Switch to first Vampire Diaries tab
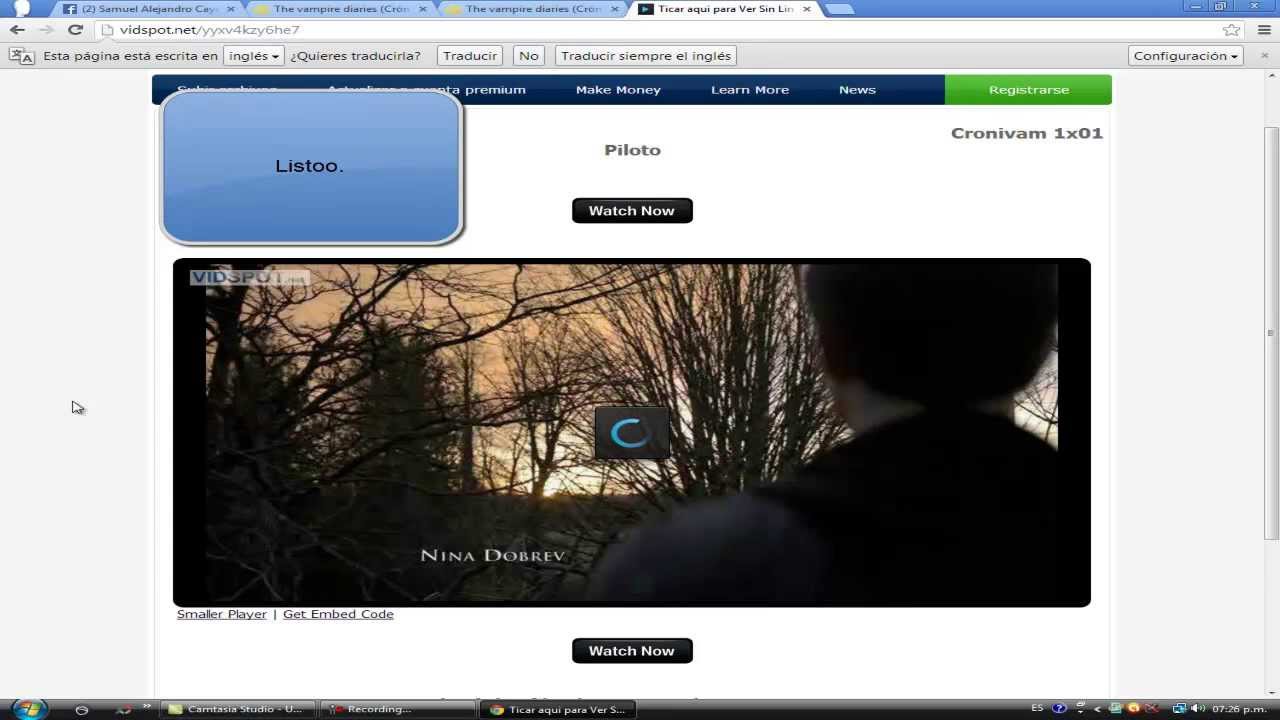The image size is (1280, 720). (340, 9)
